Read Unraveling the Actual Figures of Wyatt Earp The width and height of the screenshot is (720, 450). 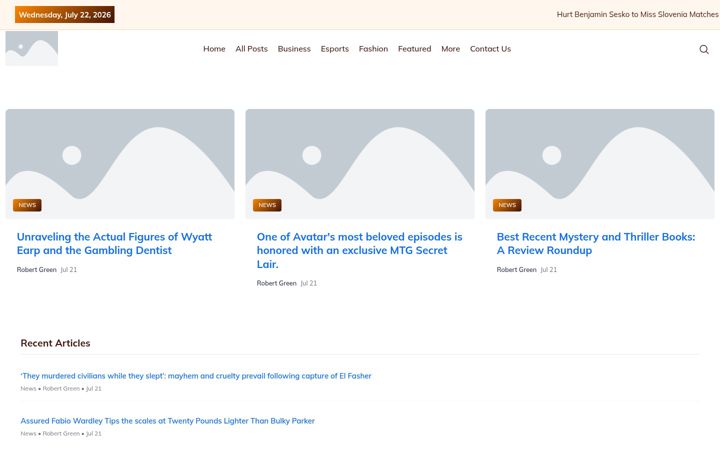click(114, 243)
